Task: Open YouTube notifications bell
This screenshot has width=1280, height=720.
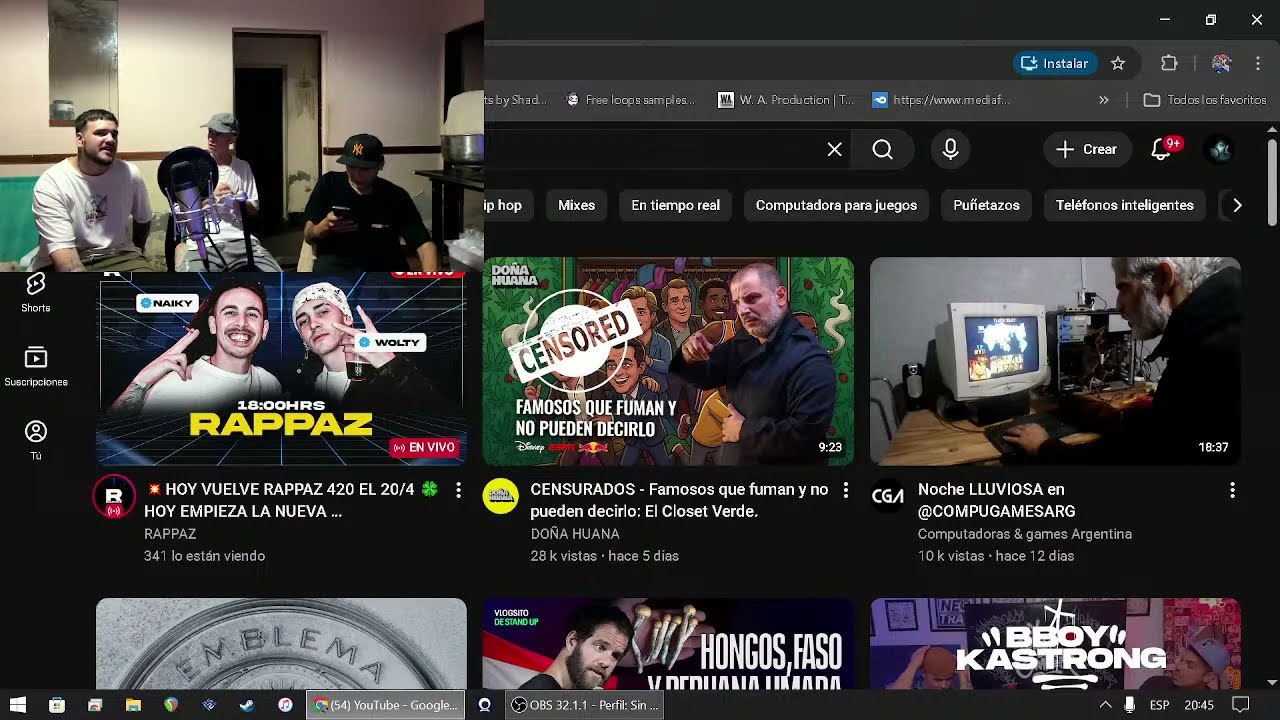Action: click(x=1161, y=149)
